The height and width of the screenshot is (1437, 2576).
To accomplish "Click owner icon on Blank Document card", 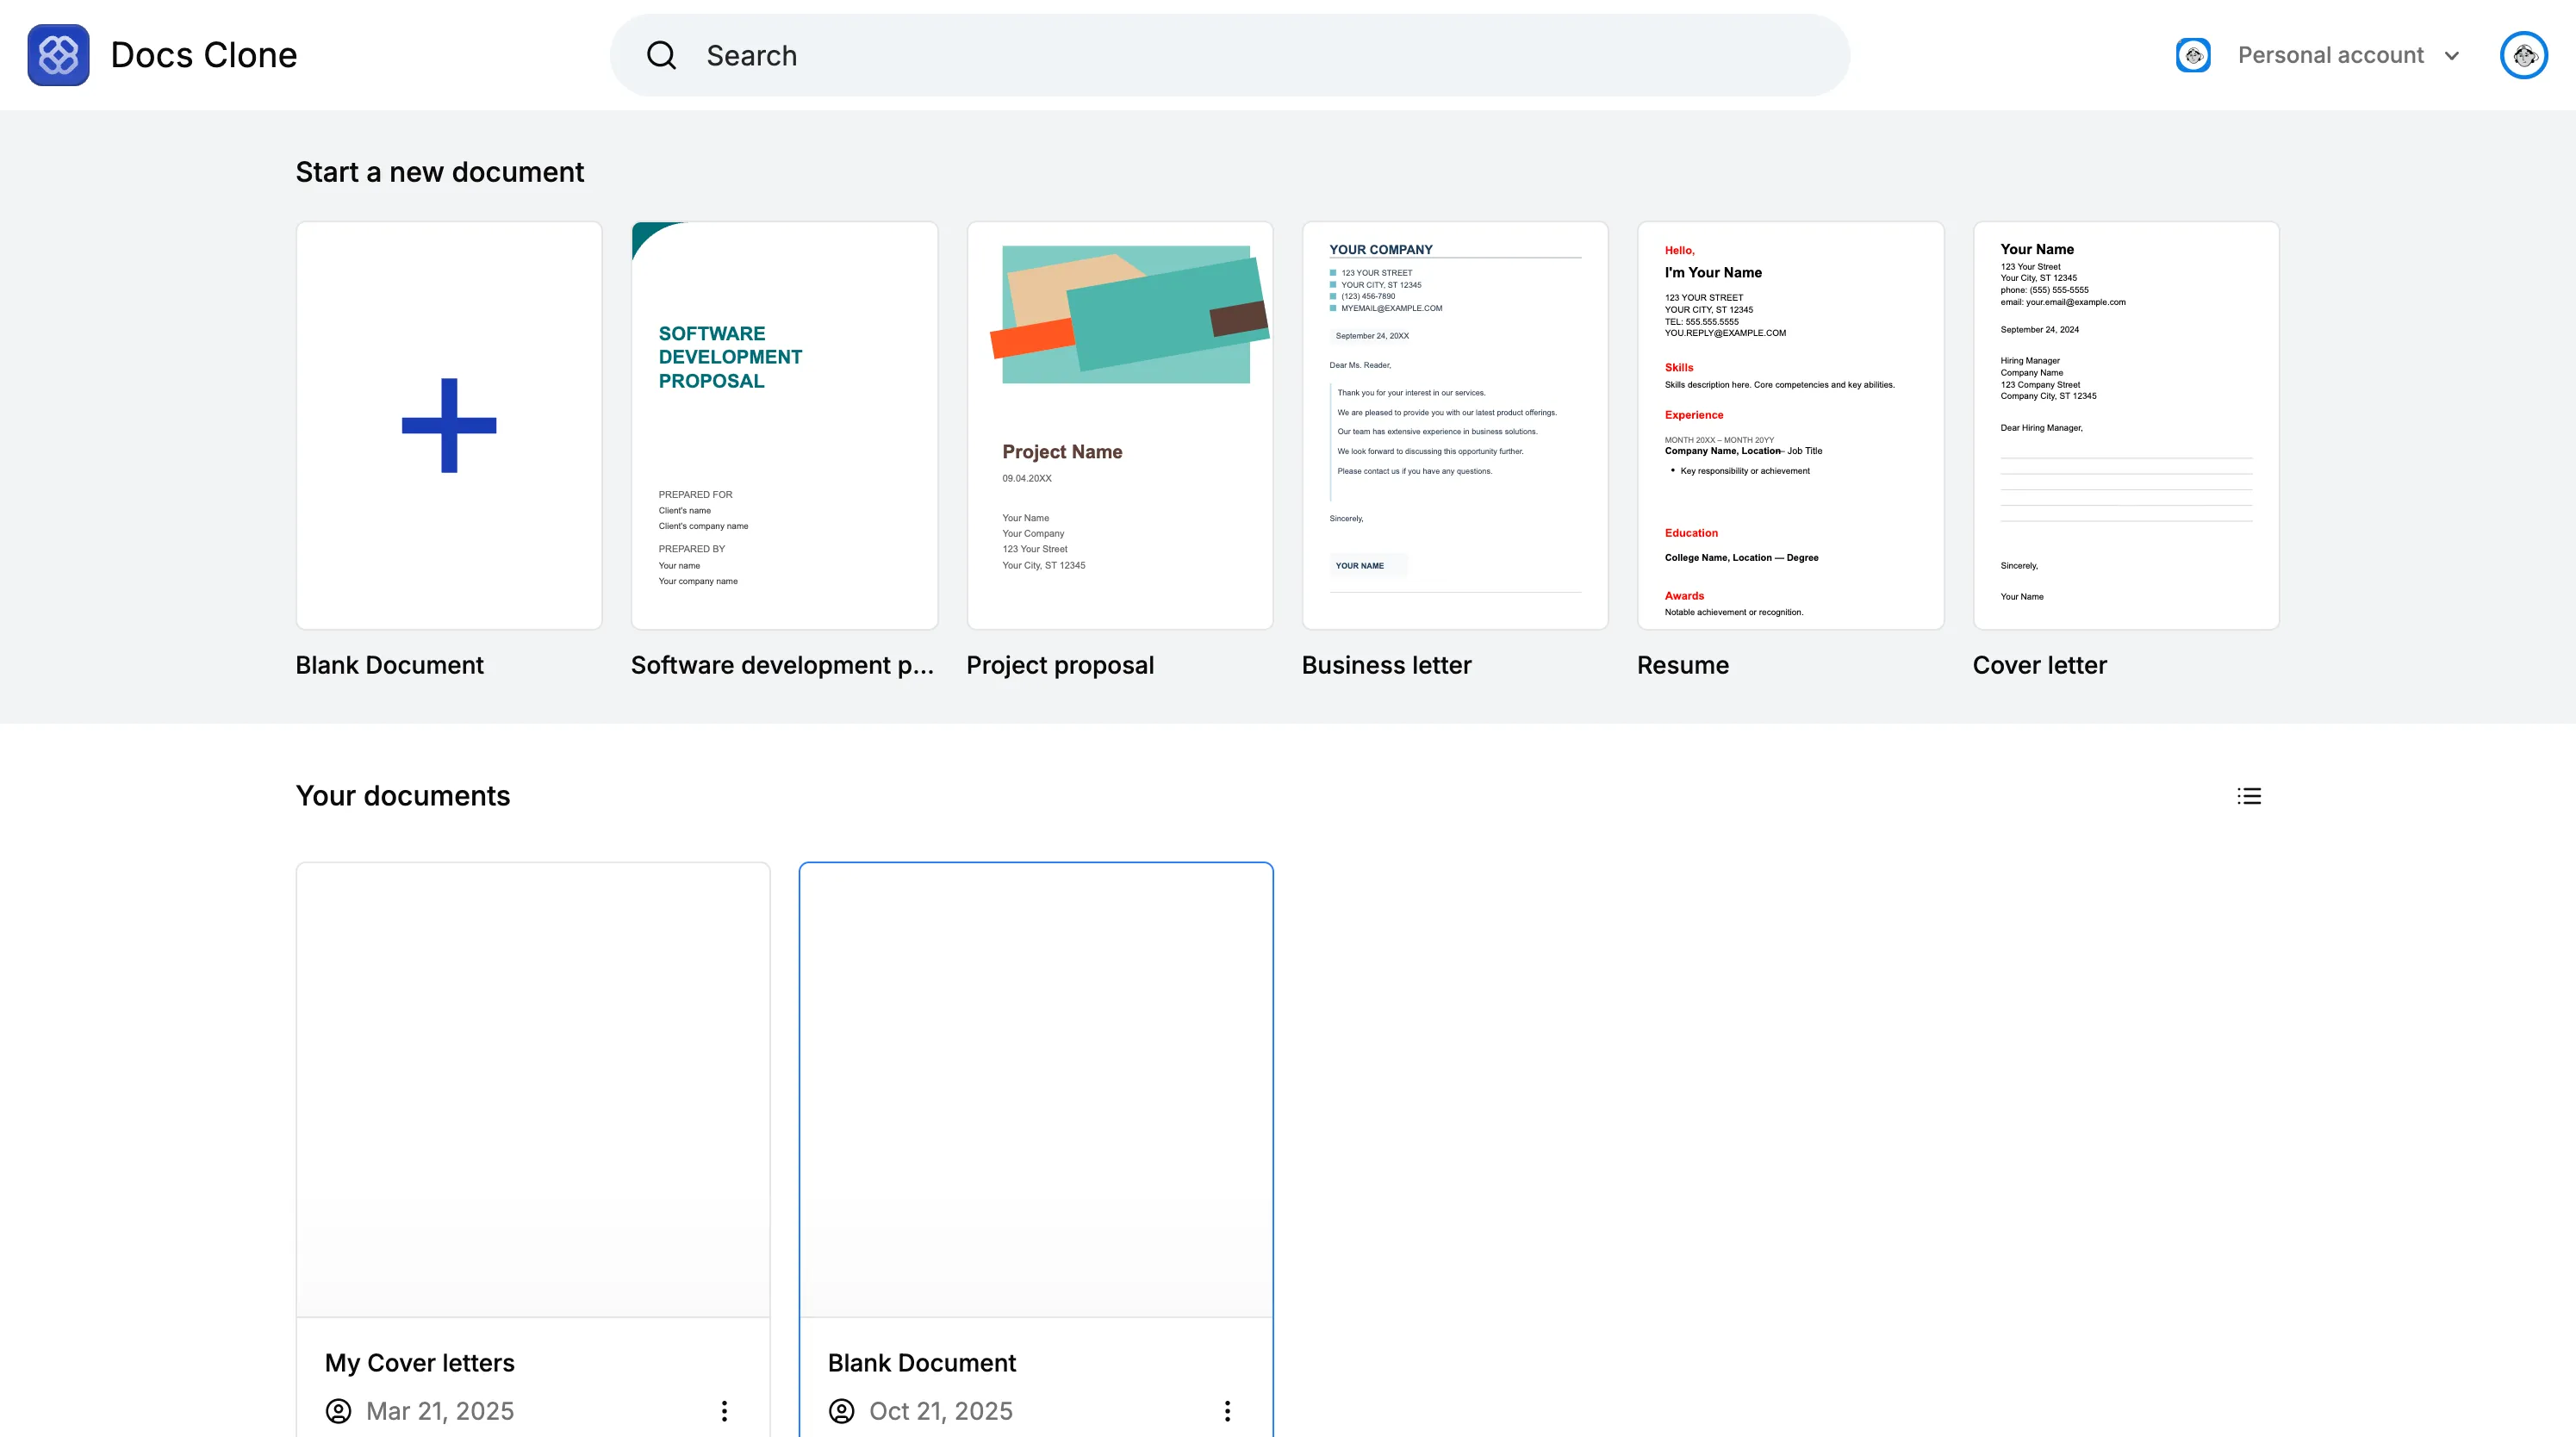I will pyautogui.click(x=842, y=1410).
